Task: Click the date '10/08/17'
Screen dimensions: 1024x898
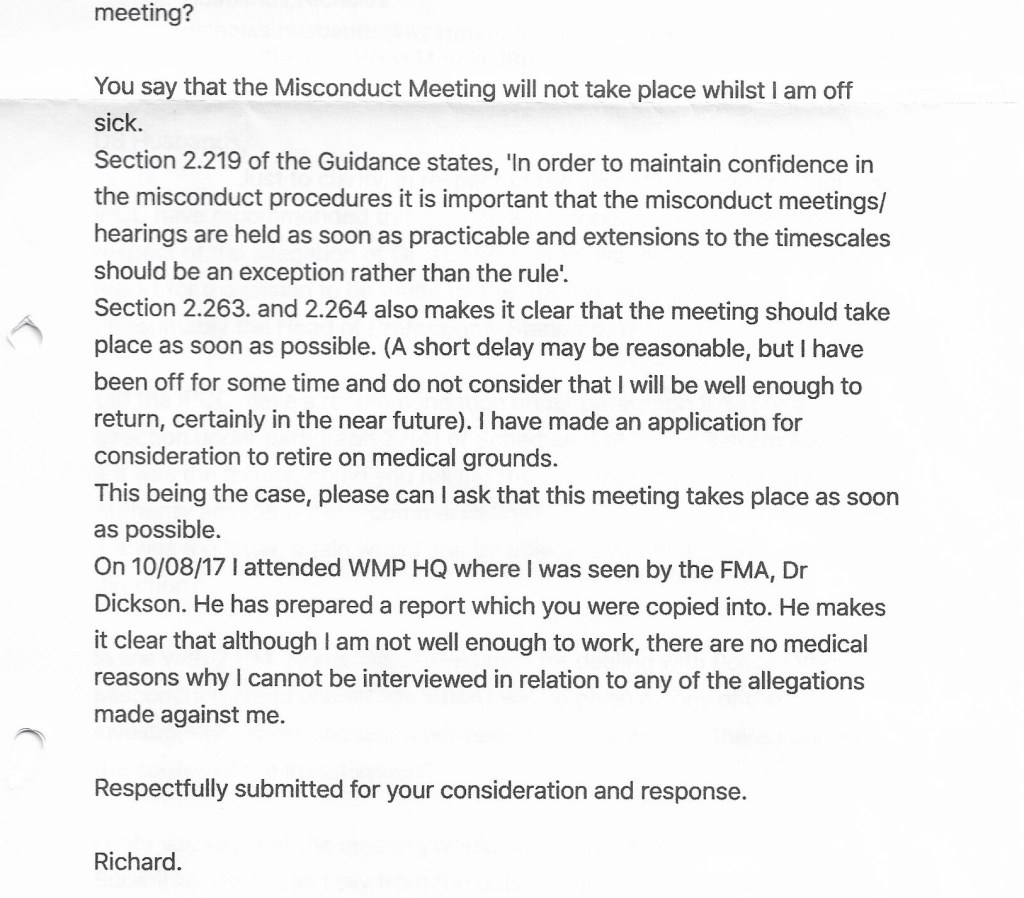Action: coord(161,570)
